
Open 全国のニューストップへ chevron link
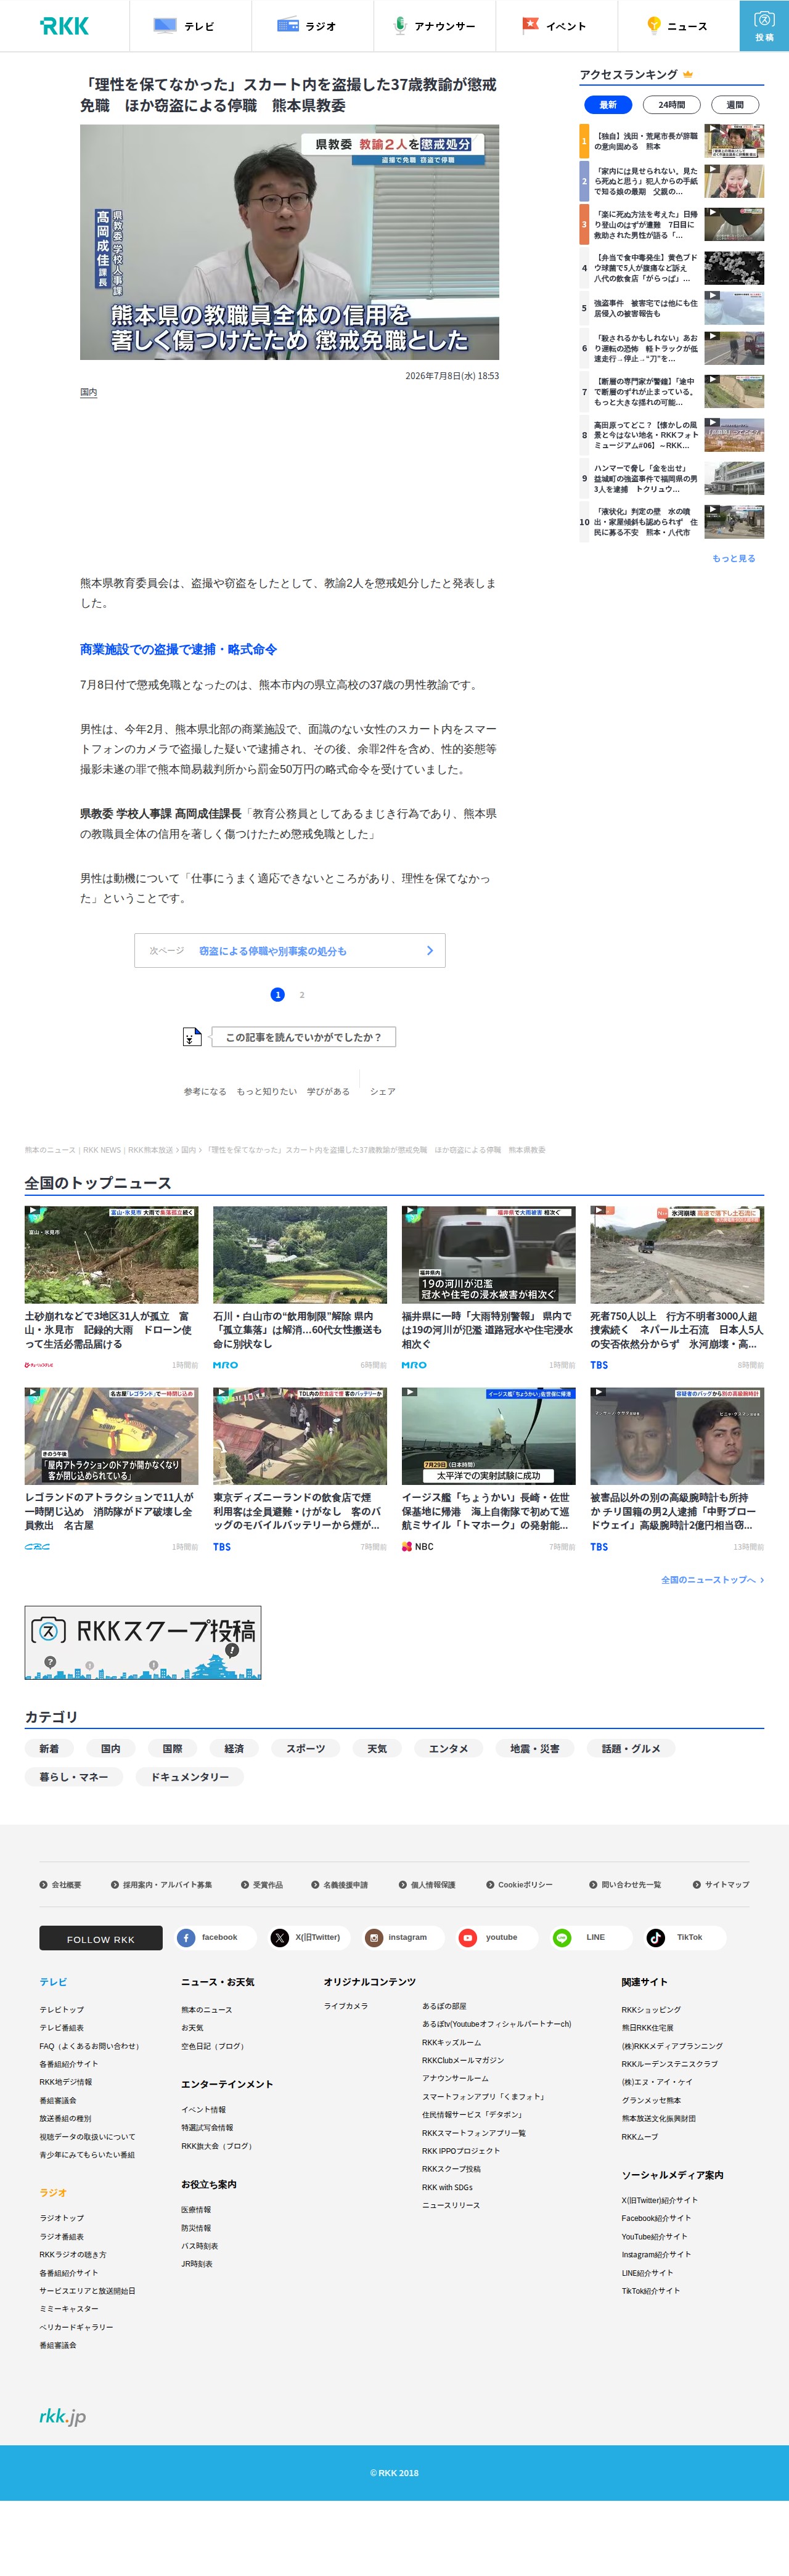click(712, 1580)
